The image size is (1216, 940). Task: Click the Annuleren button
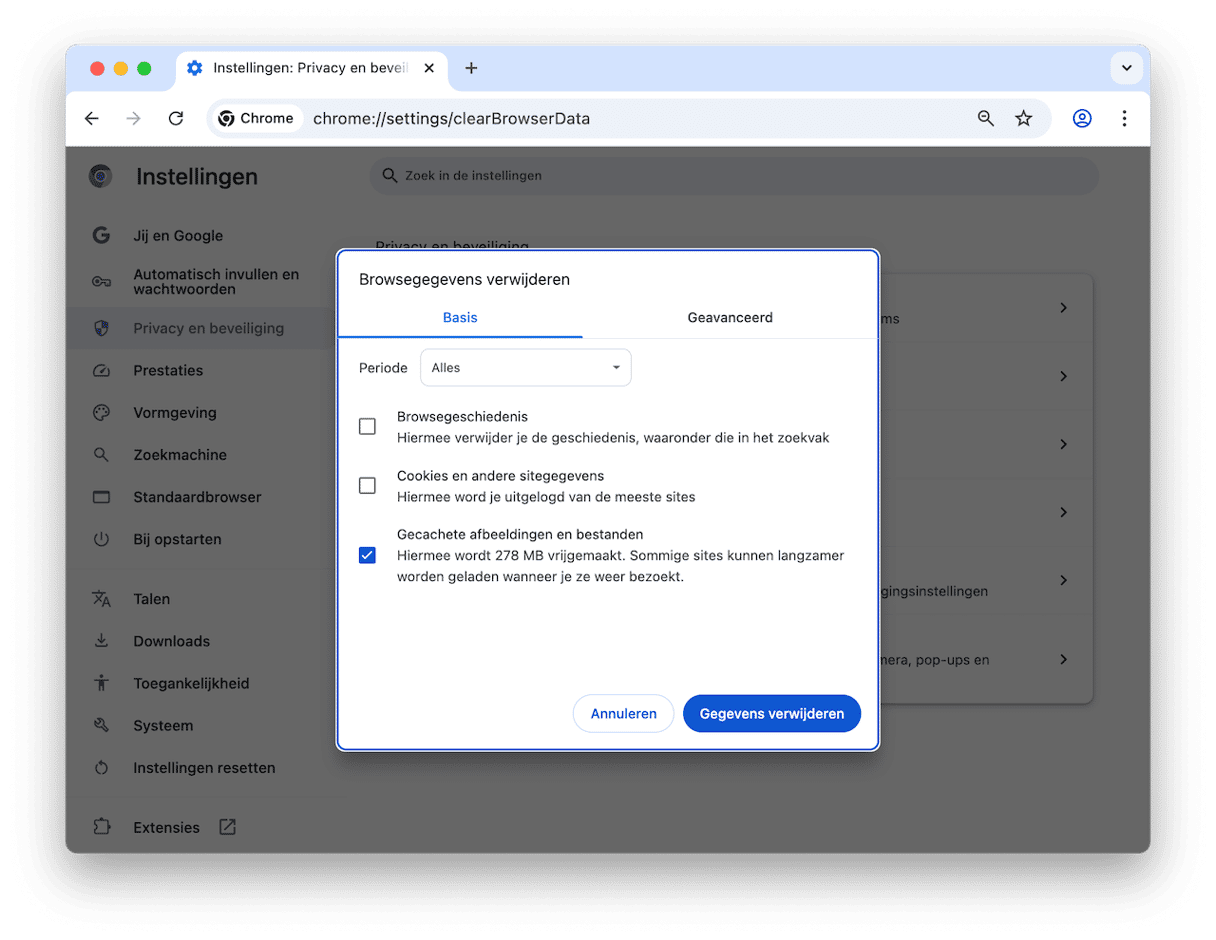[x=623, y=714]
